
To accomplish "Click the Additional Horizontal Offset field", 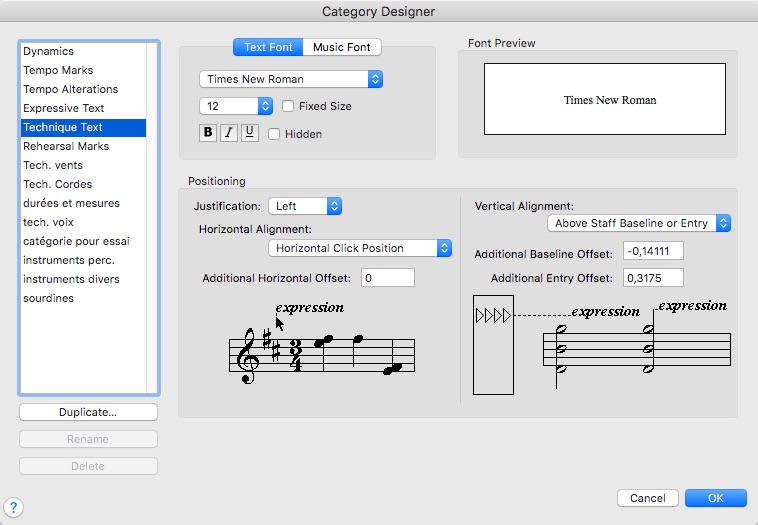I will pyautogui.click(x=387, y=278).
